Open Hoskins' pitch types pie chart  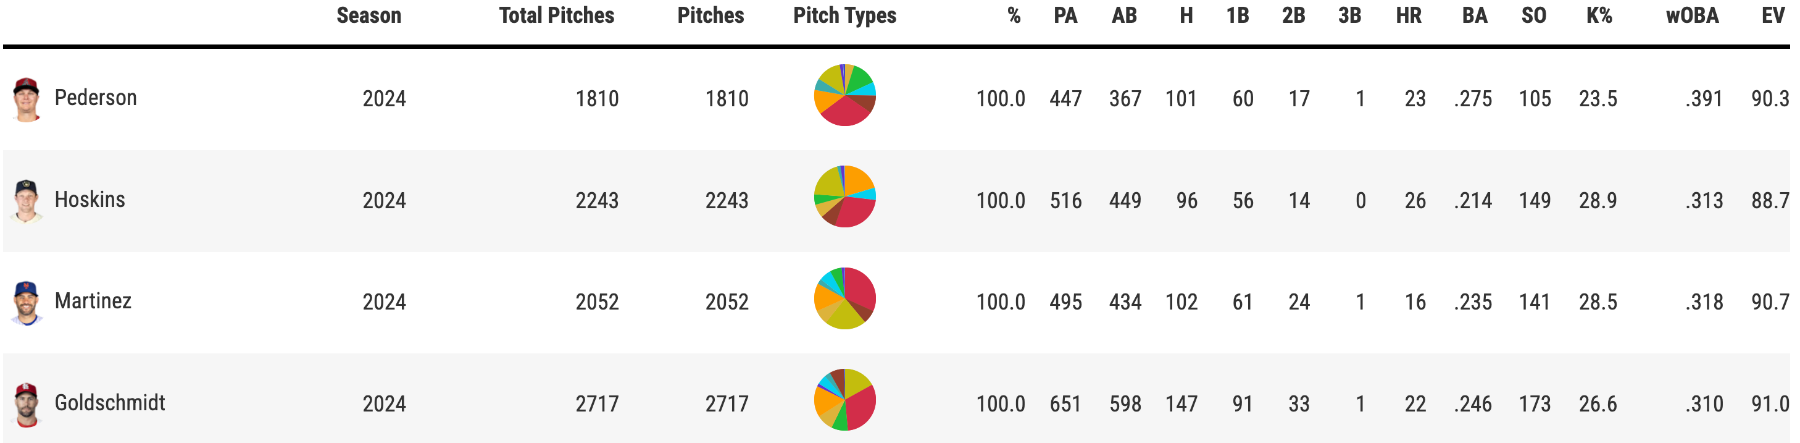(x=845, y=196)
